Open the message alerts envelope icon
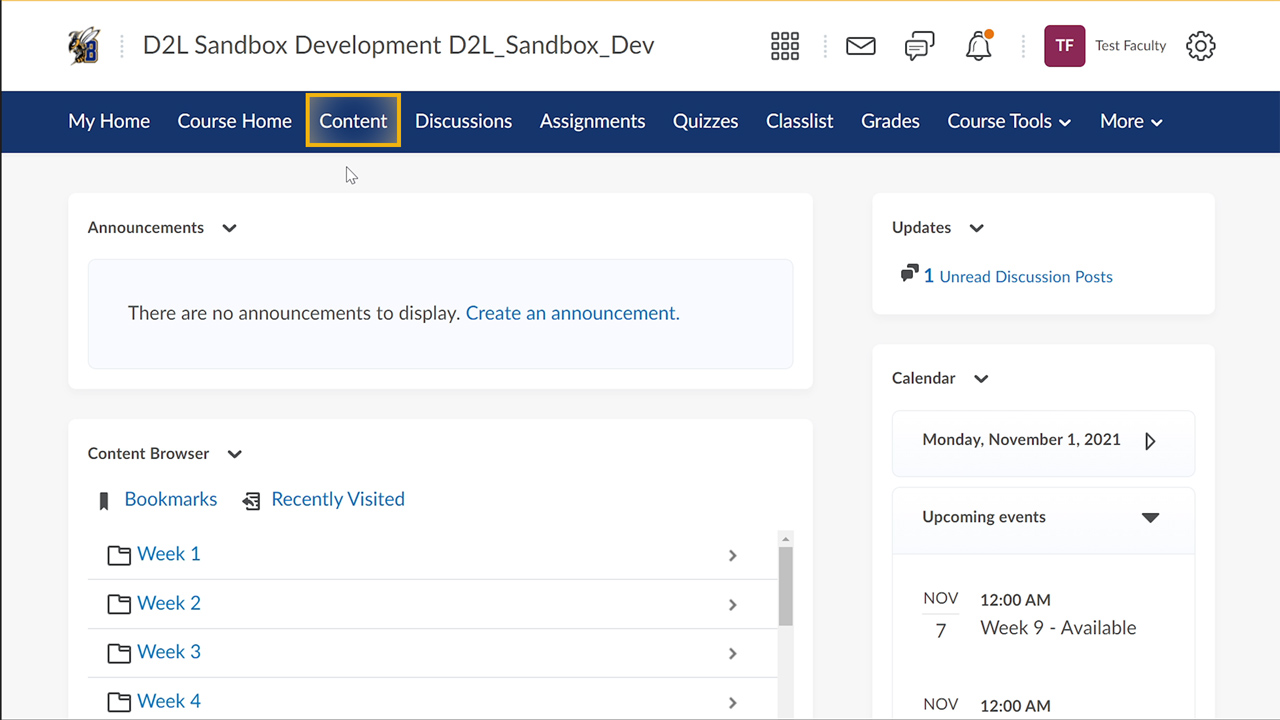The height and width of the screenshot is (720, 1280). tap(860, 46)
